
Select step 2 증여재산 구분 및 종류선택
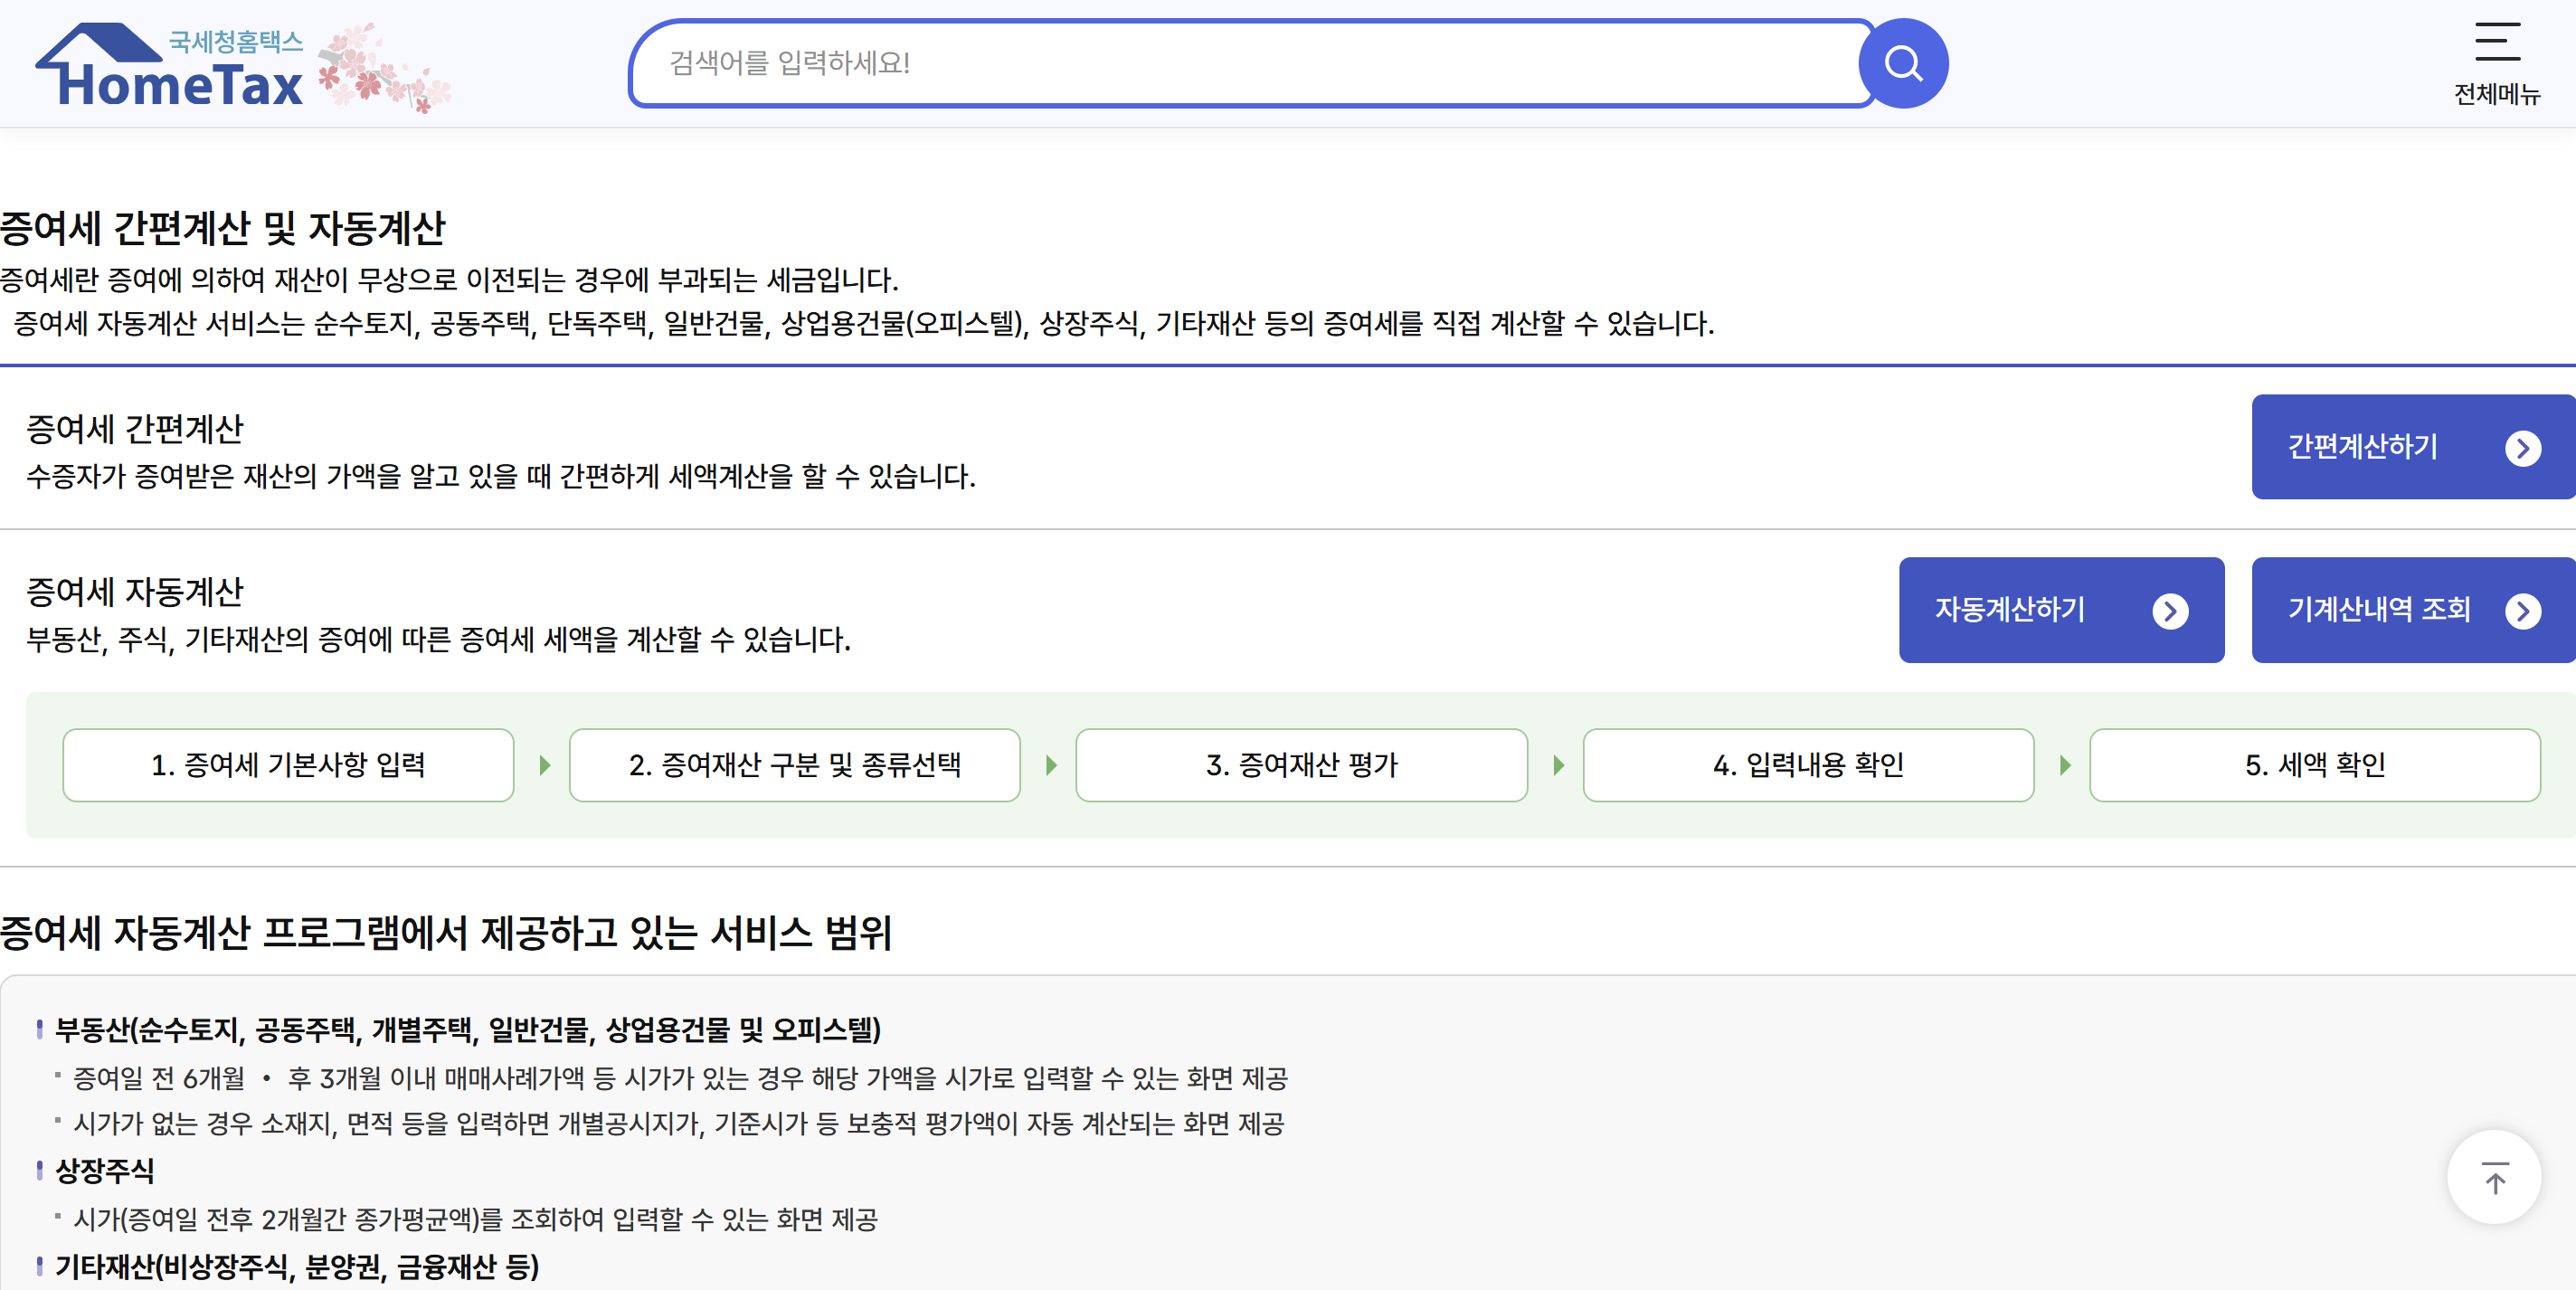pos(795,765)
